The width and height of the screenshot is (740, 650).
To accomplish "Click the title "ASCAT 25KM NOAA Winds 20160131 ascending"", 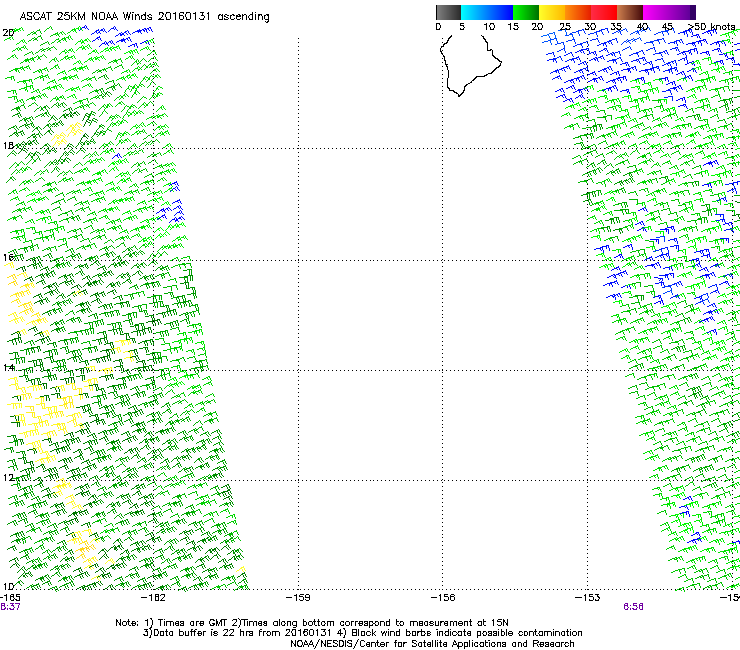I will click(144, 17).
